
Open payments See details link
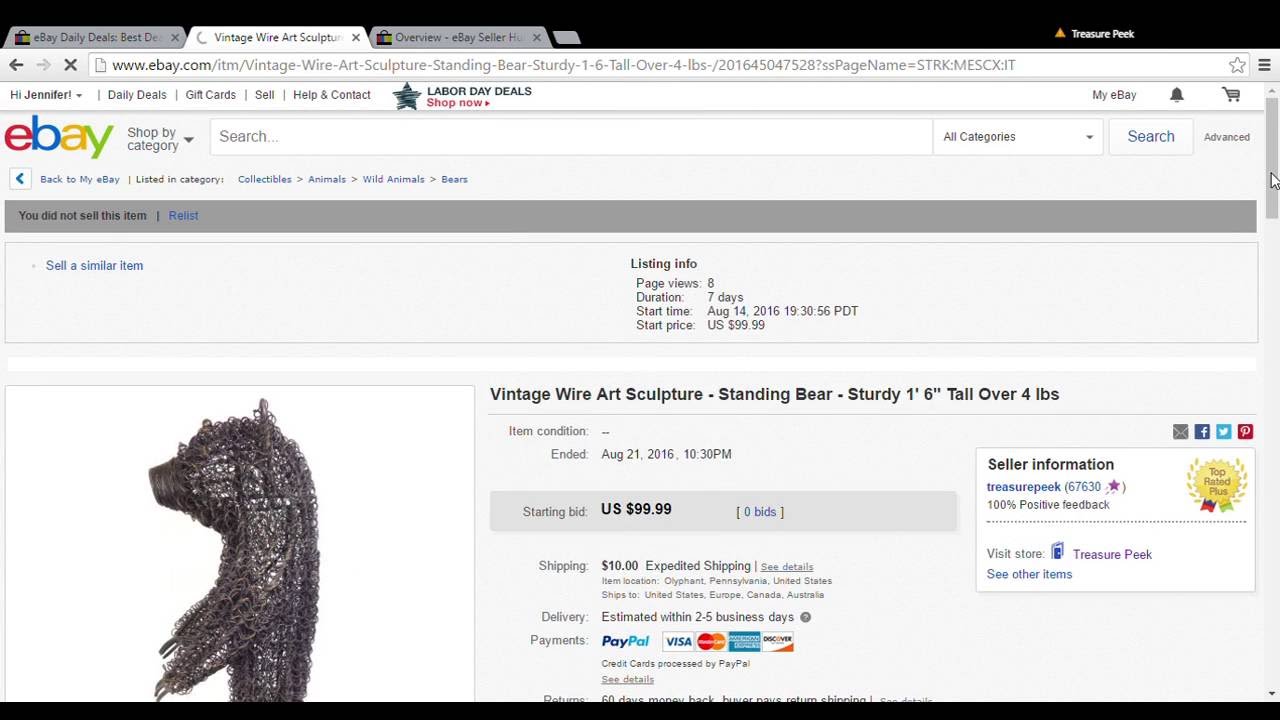[627, 680]
